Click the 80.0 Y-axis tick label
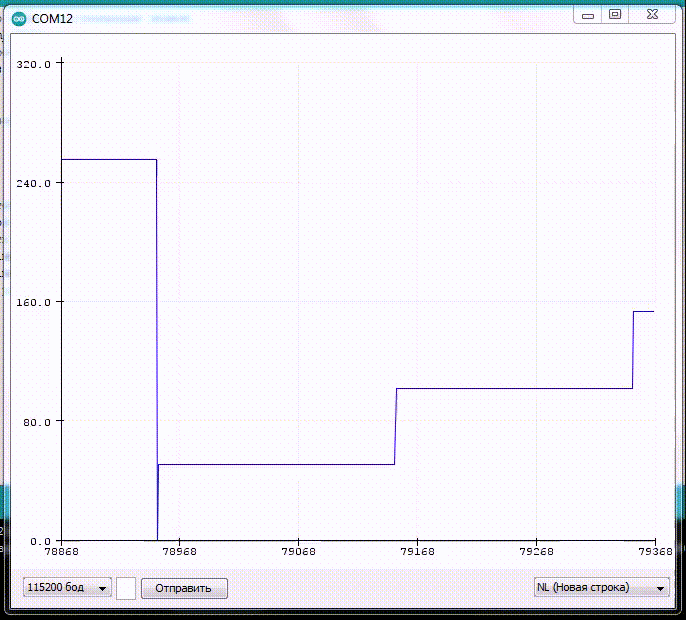The width and height of the screenshot is (686, 620). point(36,422)
